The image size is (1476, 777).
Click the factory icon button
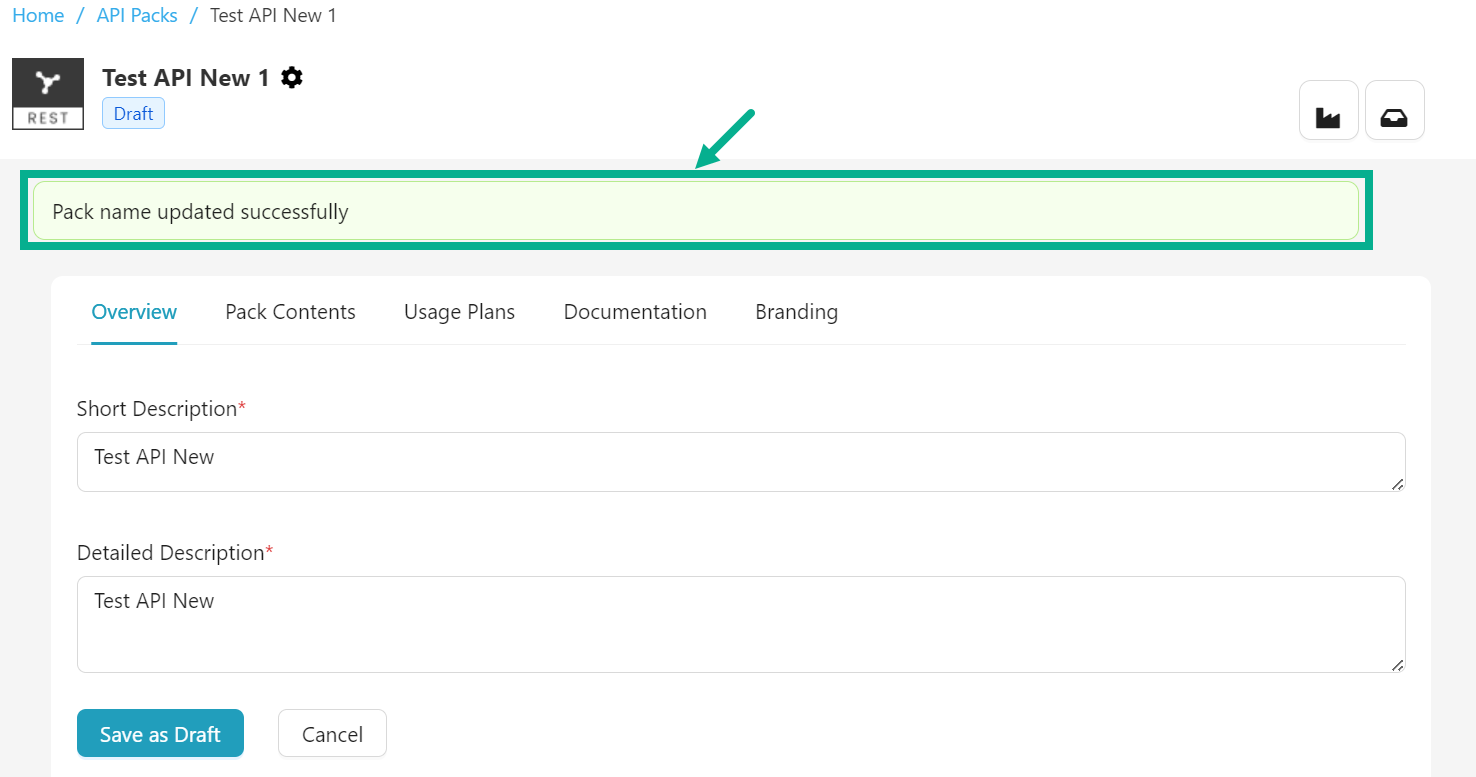tap(1328, 110)
